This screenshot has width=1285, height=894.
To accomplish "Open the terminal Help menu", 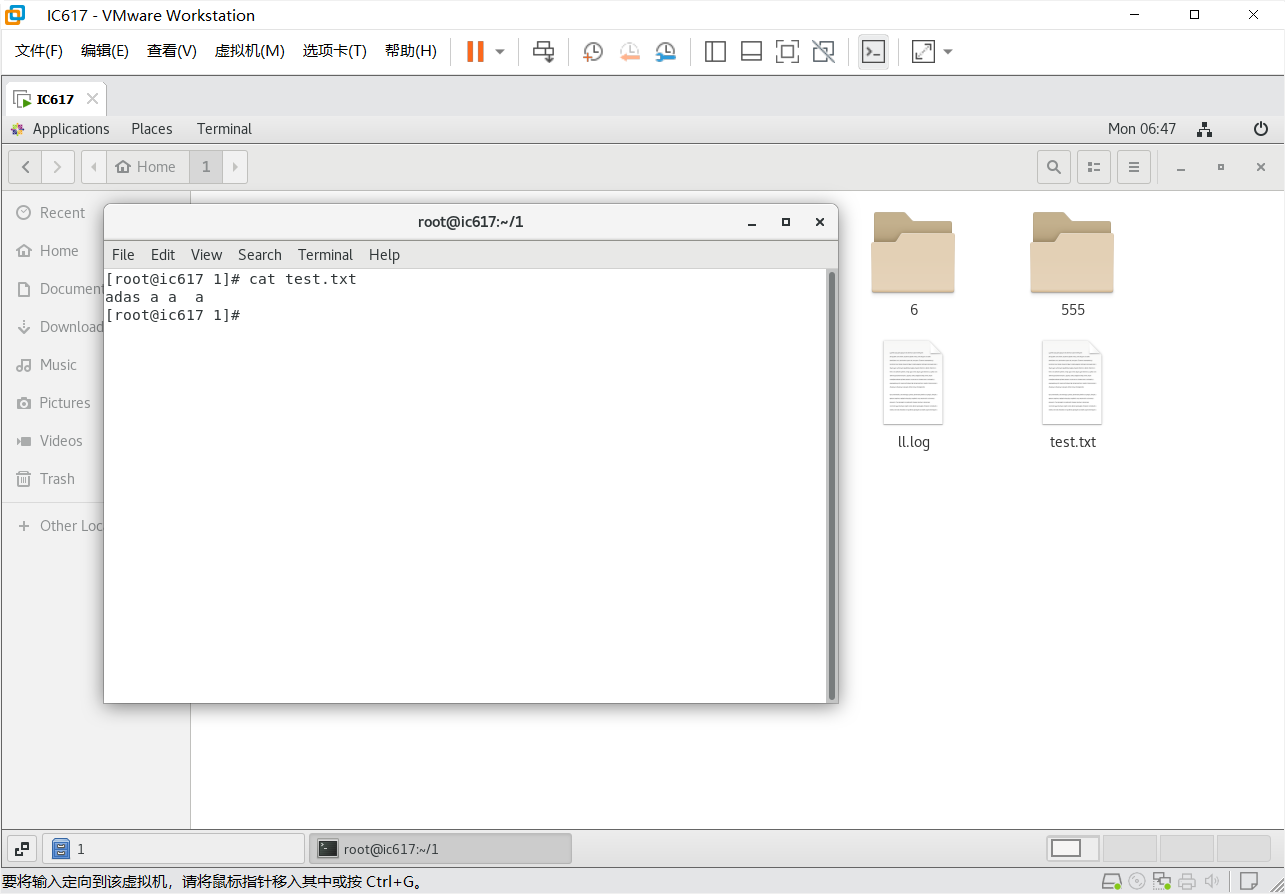I will 384,255.
